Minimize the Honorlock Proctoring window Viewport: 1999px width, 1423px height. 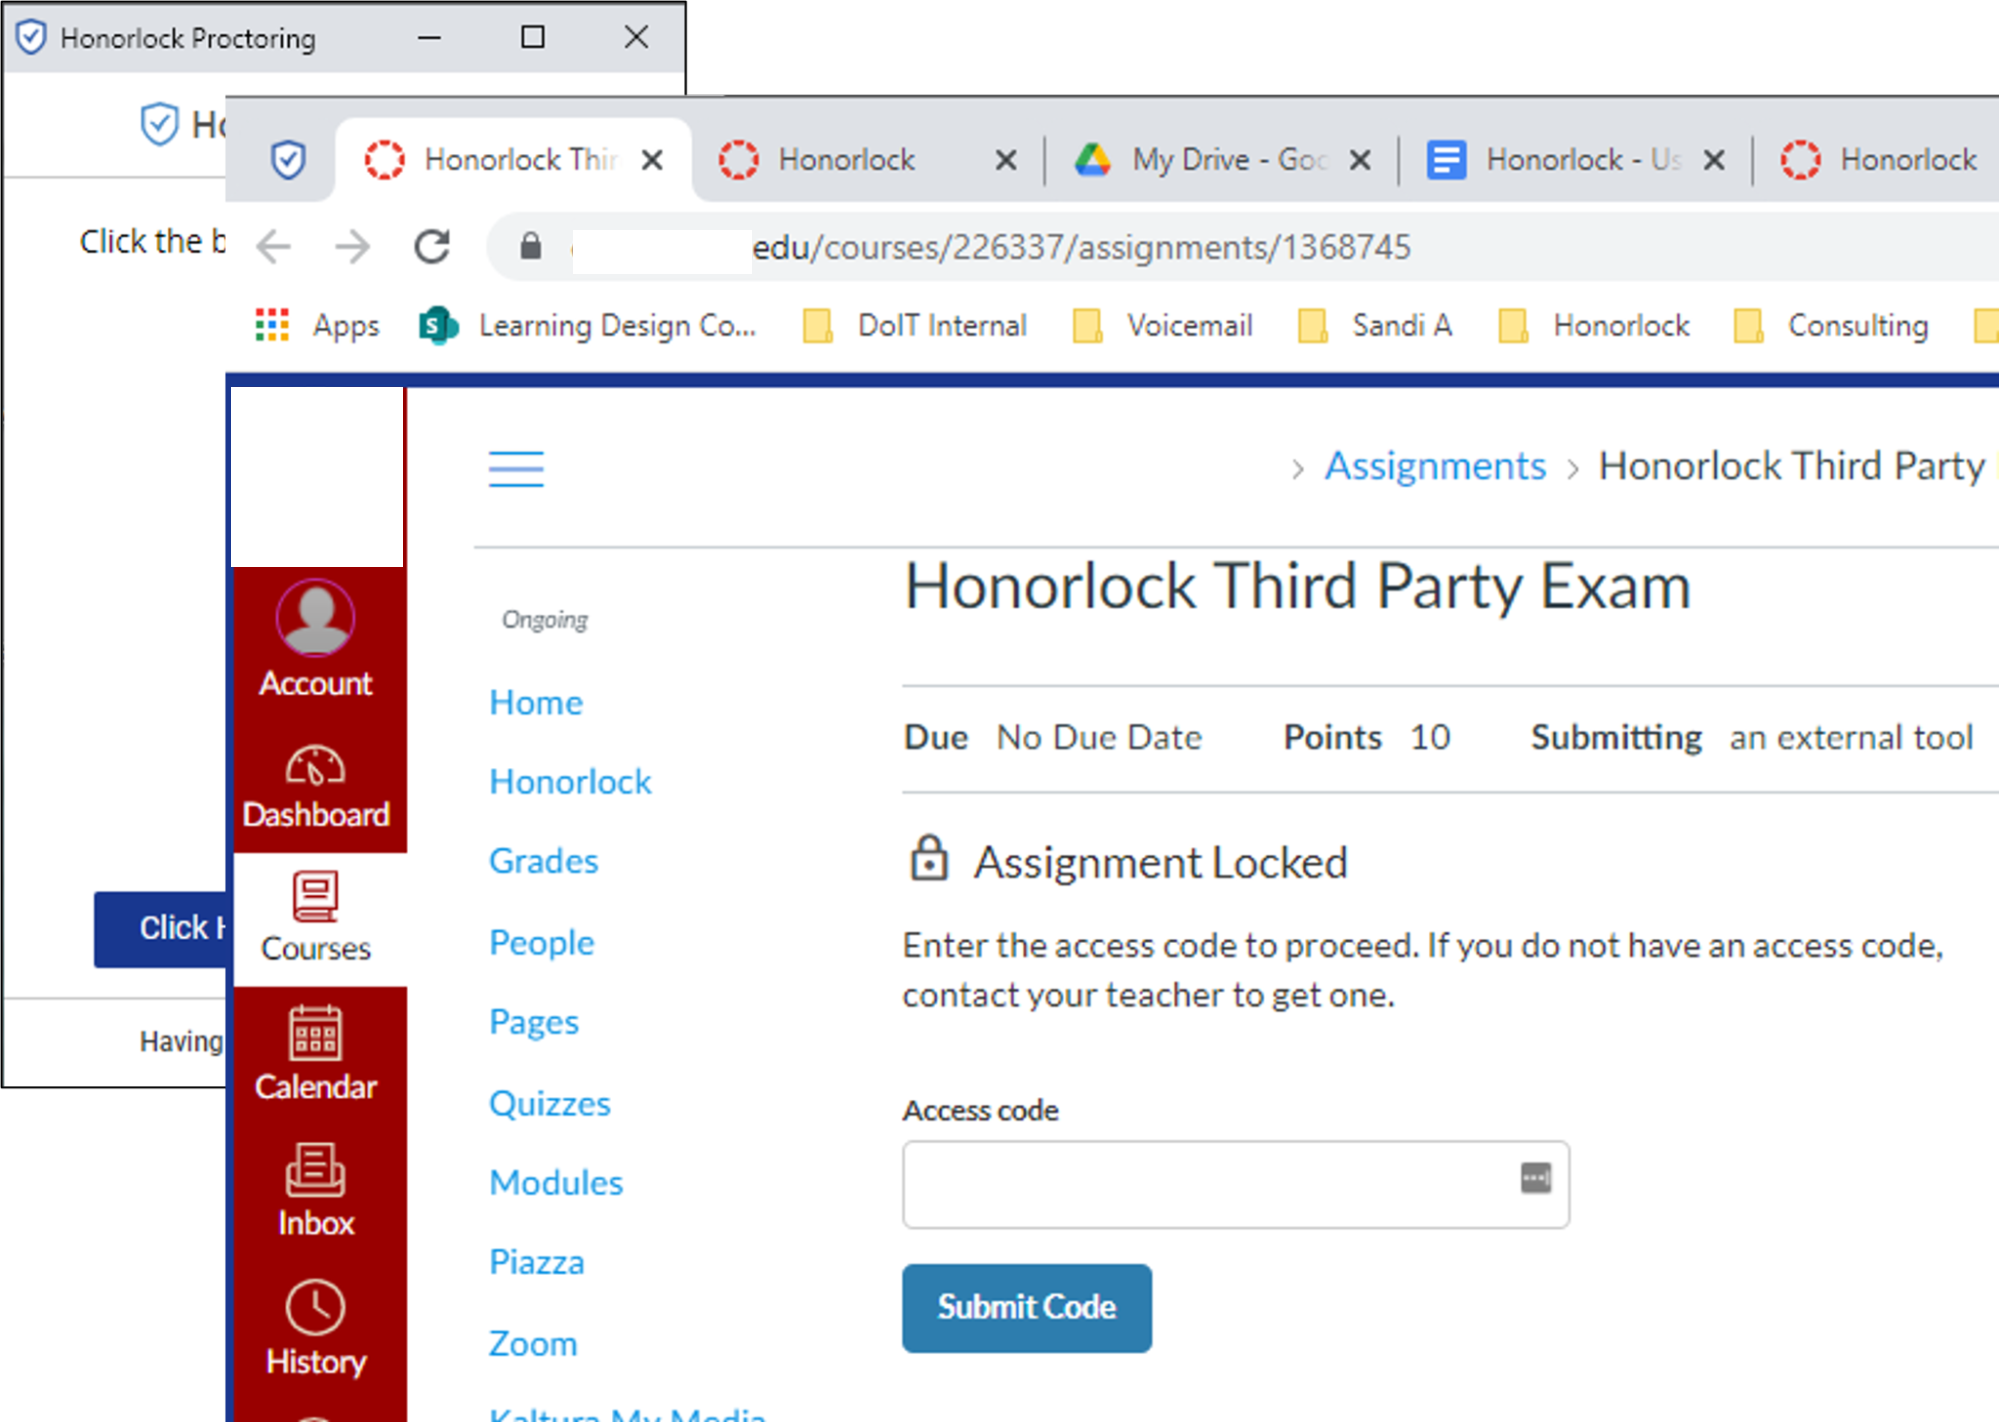pyautogui.click(x=430, y=38)
